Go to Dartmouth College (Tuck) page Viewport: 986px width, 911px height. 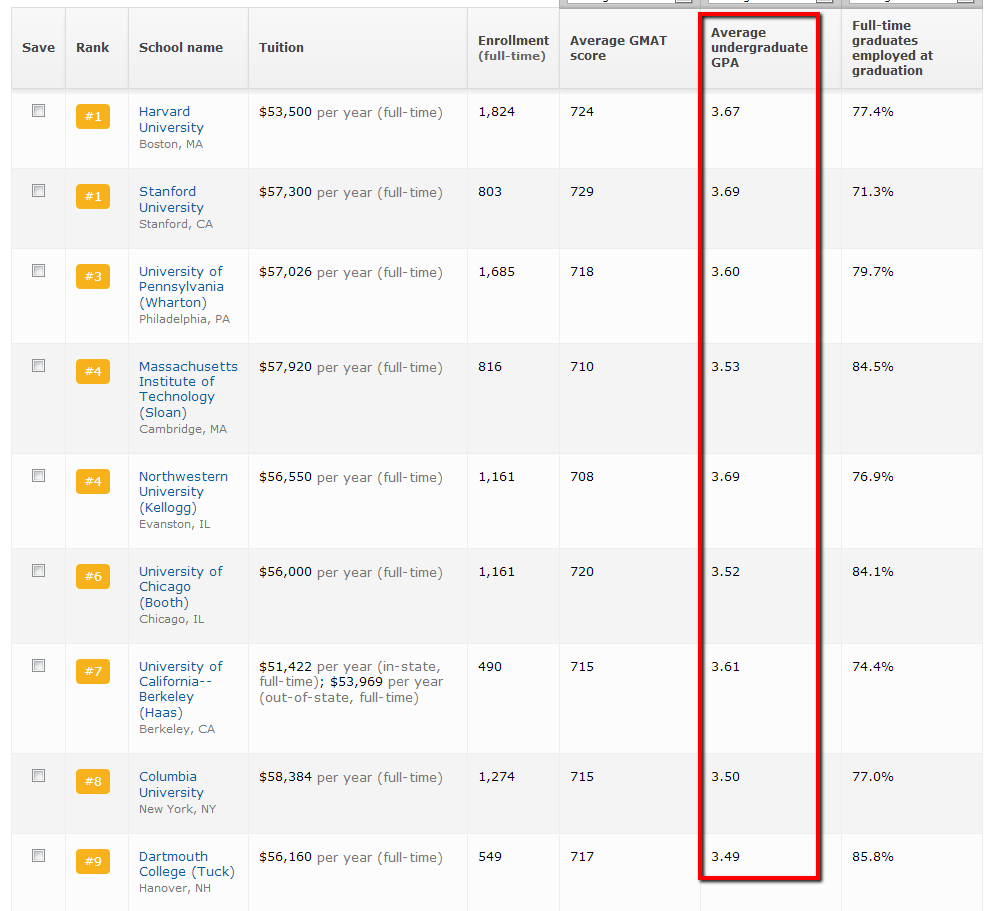tap(187, 864)
